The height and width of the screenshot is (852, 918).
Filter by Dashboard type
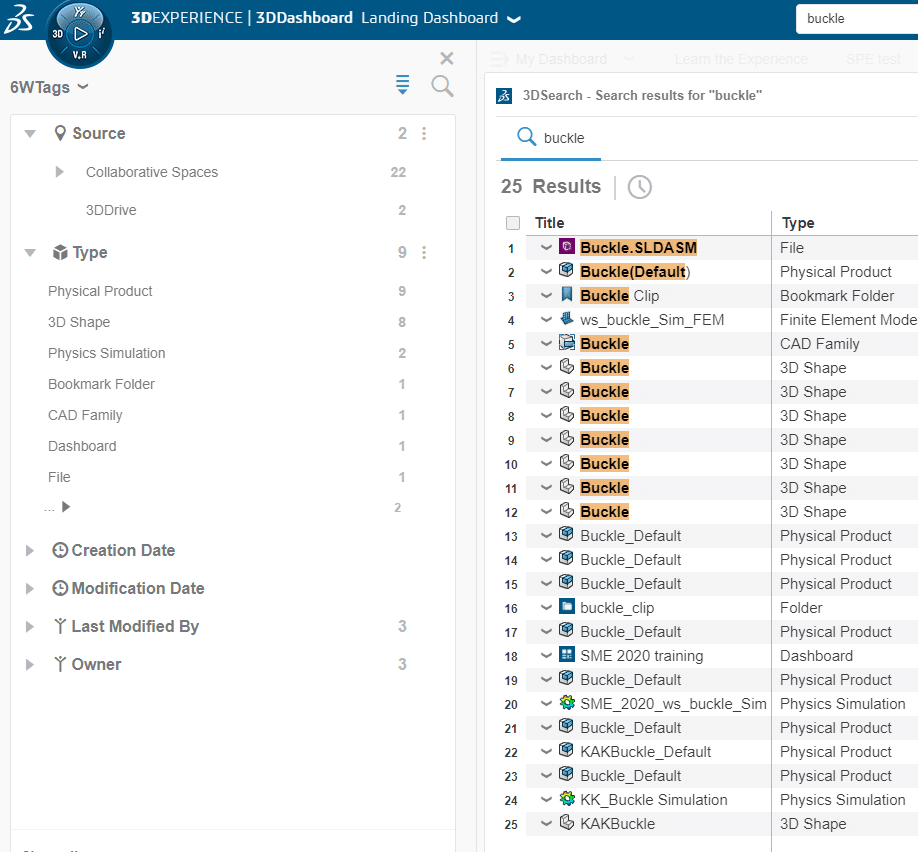point(82,446)
